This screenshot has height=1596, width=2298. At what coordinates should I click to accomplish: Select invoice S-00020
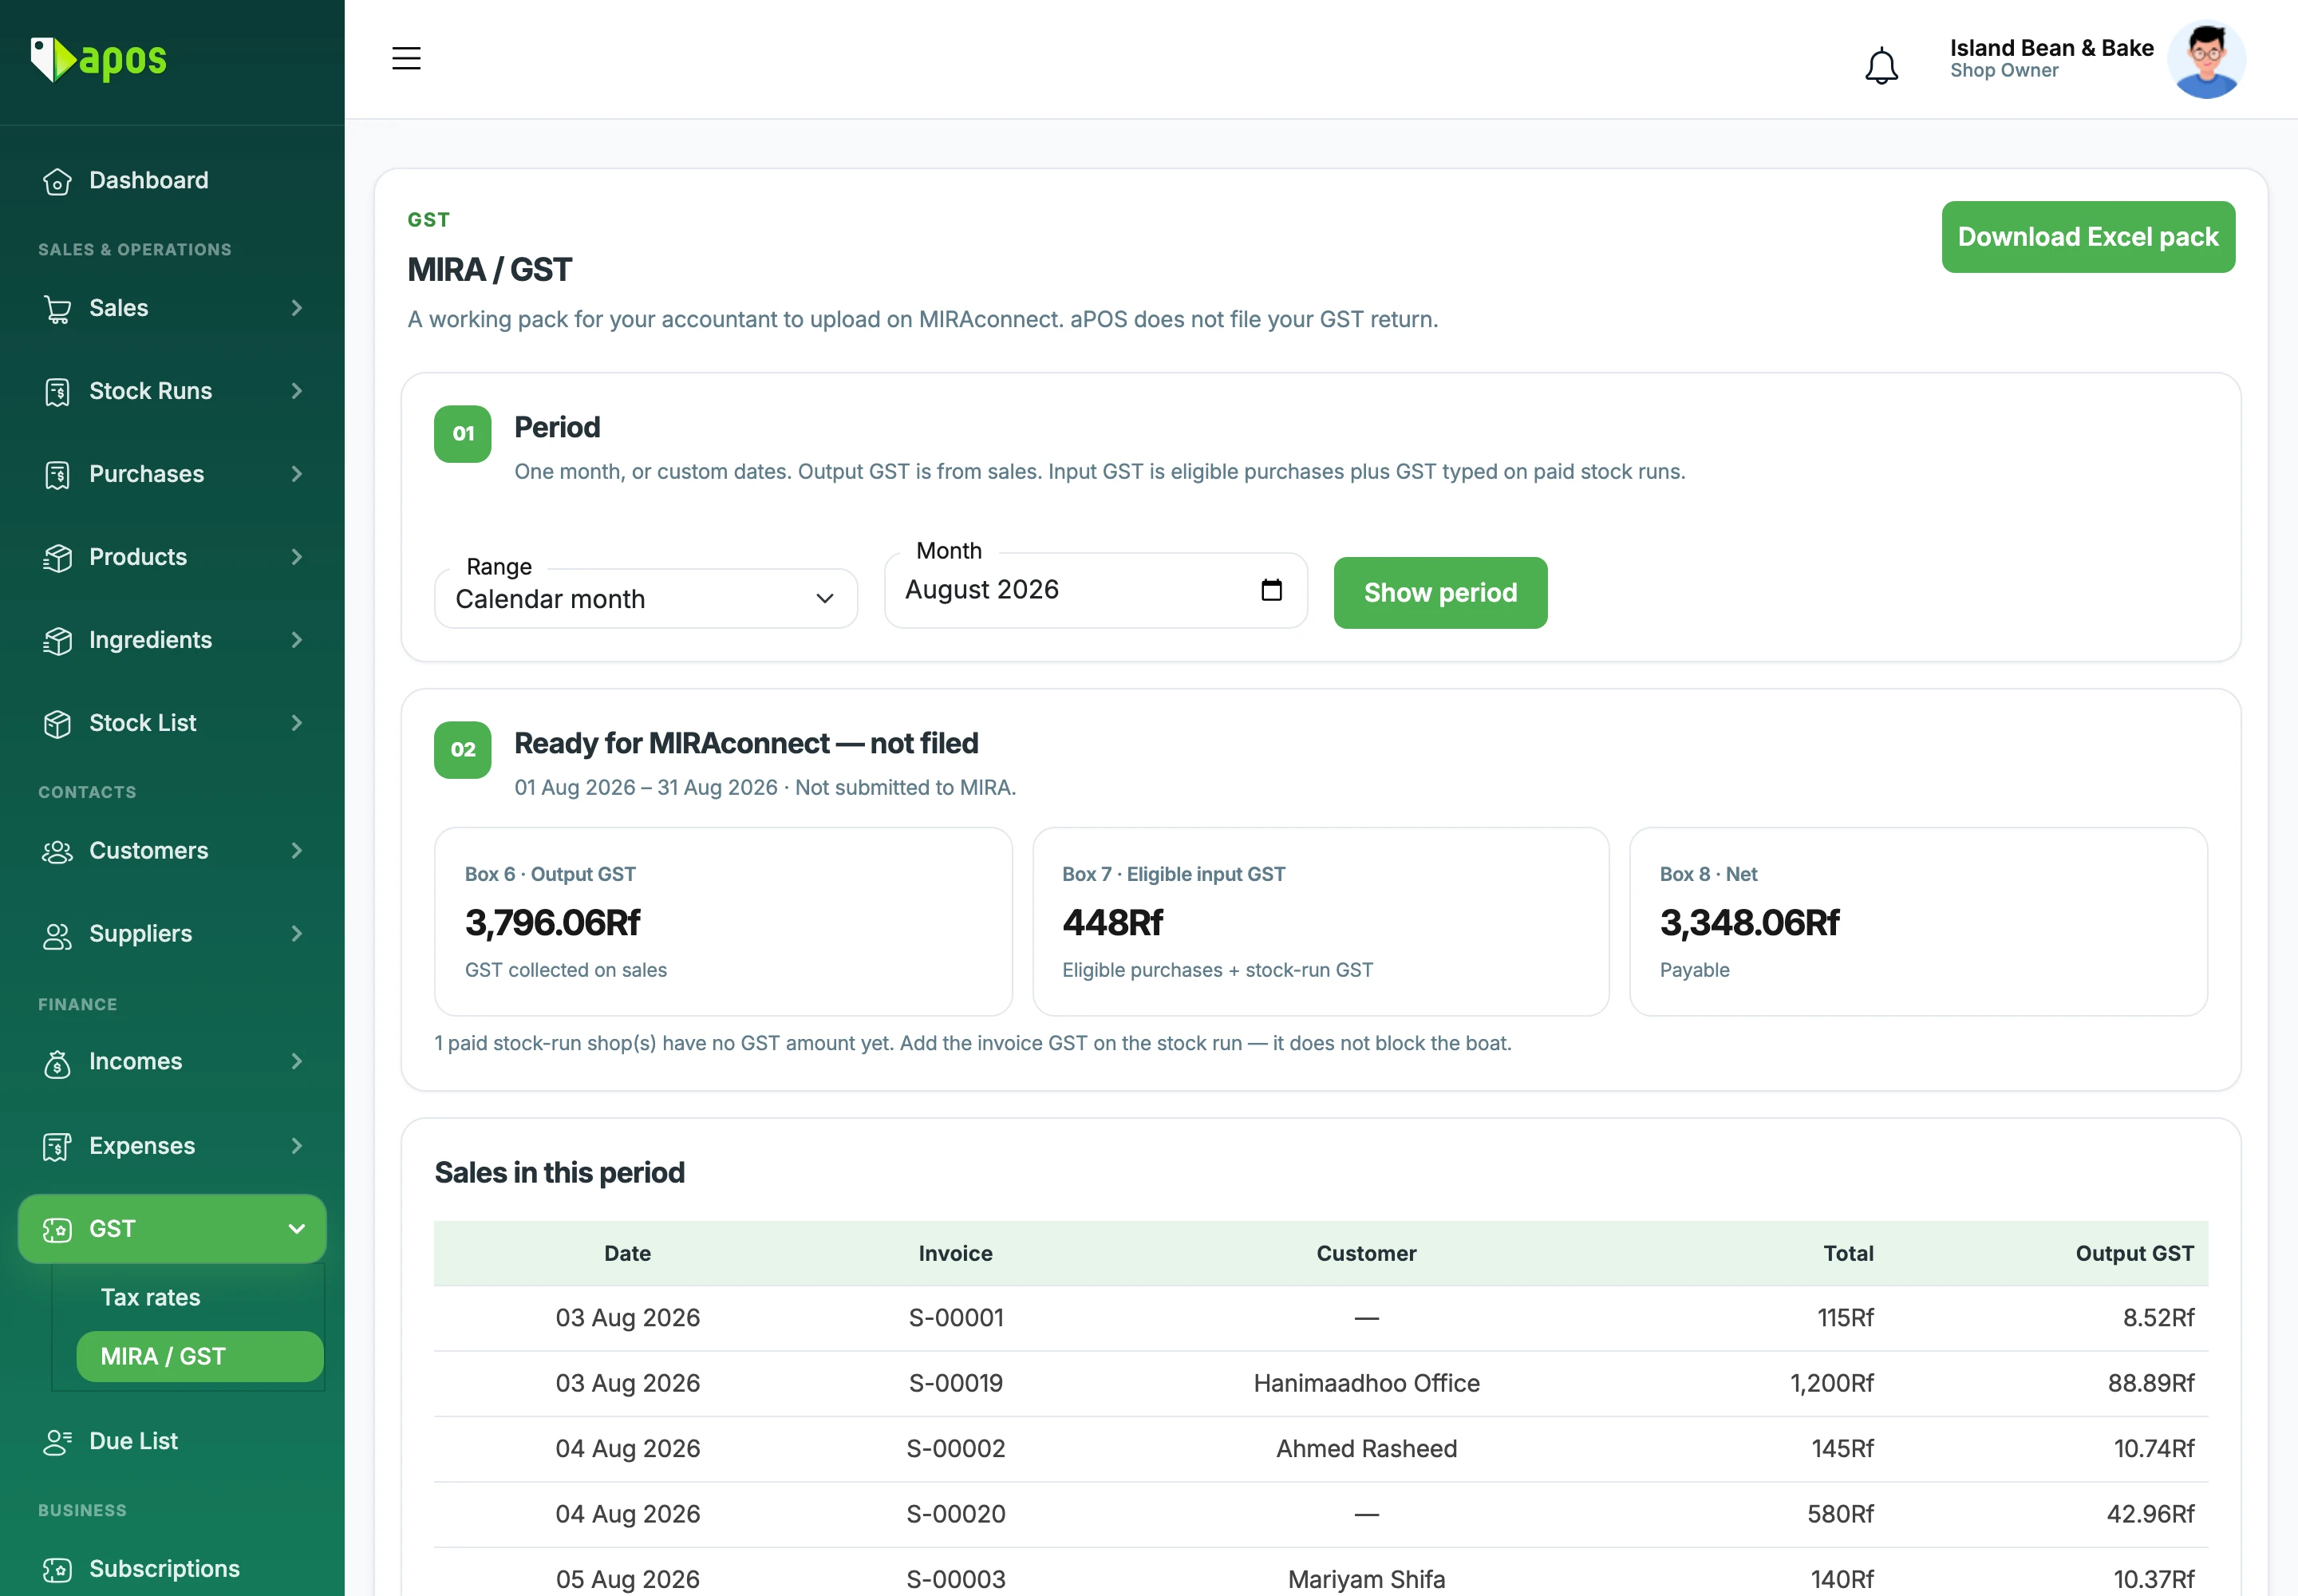[956, 1515]
